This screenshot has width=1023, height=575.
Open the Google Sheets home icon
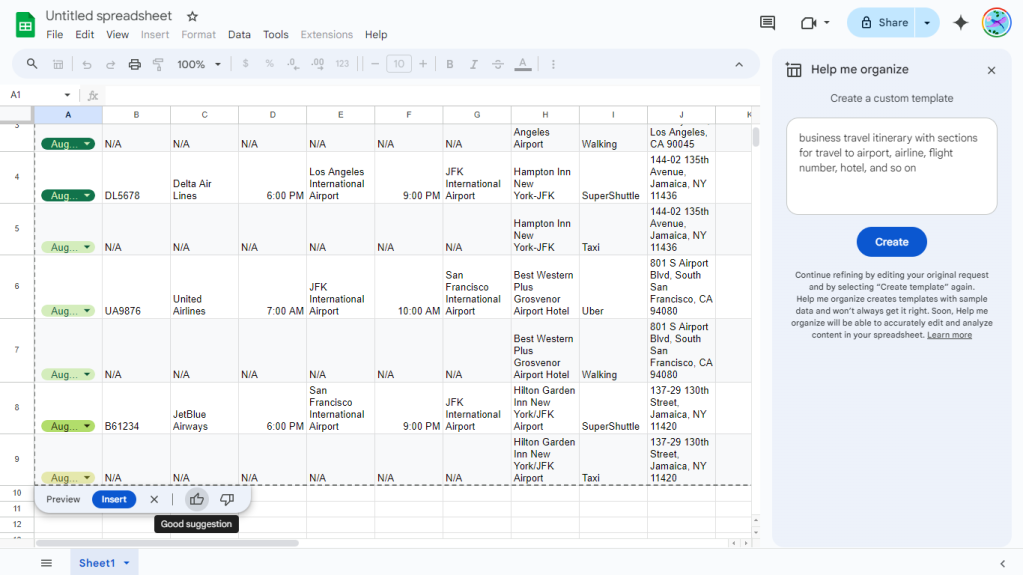(25, 25)
